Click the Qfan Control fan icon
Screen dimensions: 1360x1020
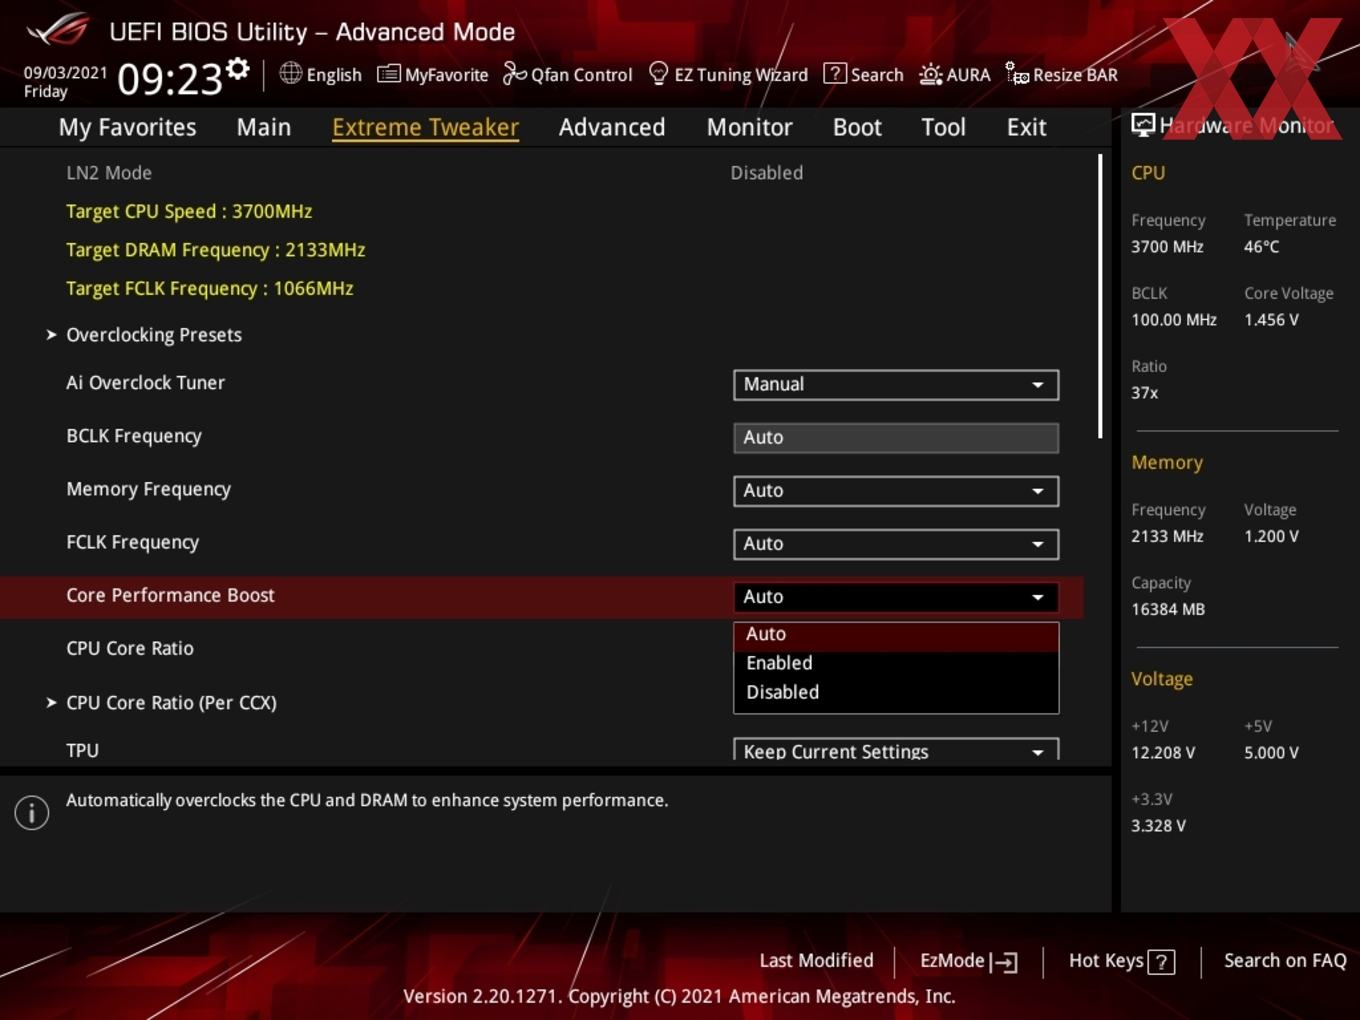514,73
